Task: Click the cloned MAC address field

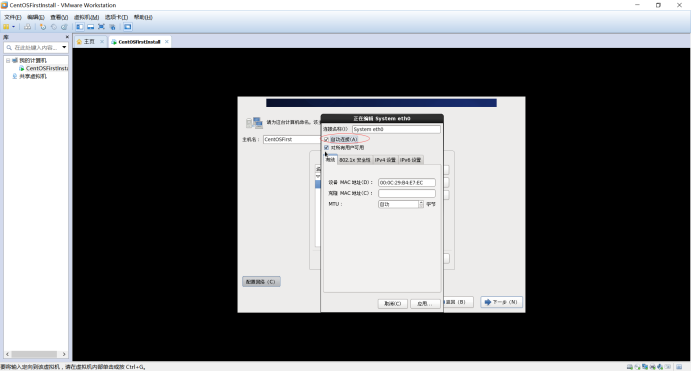Action: tap(406, 194)
